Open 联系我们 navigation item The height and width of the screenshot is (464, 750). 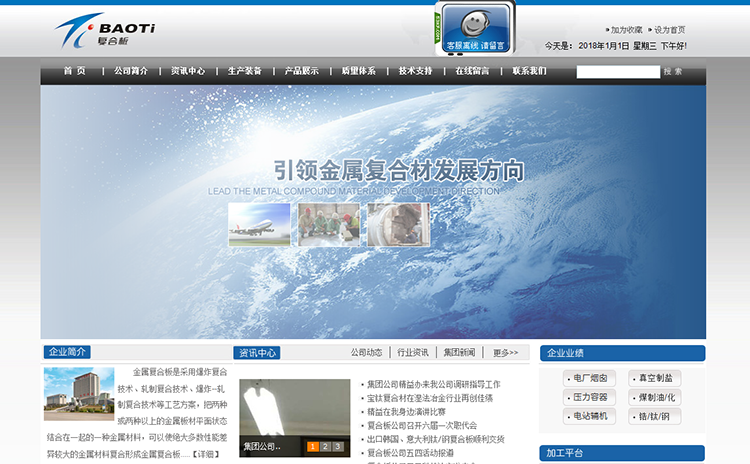[x=529, y=71]
